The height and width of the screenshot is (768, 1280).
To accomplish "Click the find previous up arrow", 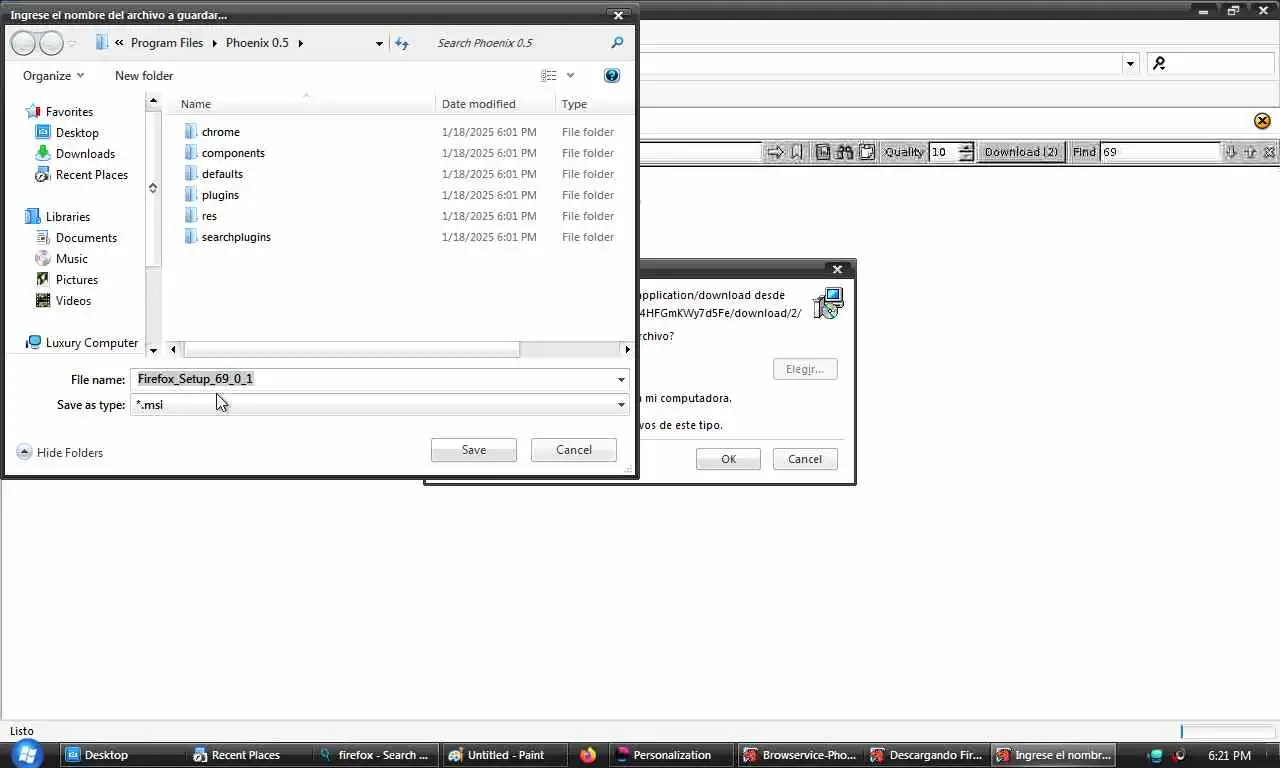I will [x=1250, y=152].
